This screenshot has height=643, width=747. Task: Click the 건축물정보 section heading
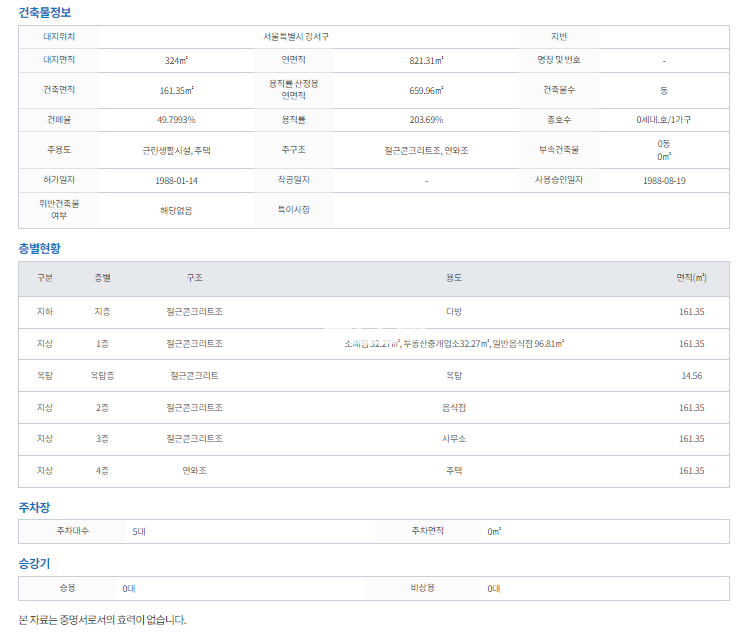(45, 13)
